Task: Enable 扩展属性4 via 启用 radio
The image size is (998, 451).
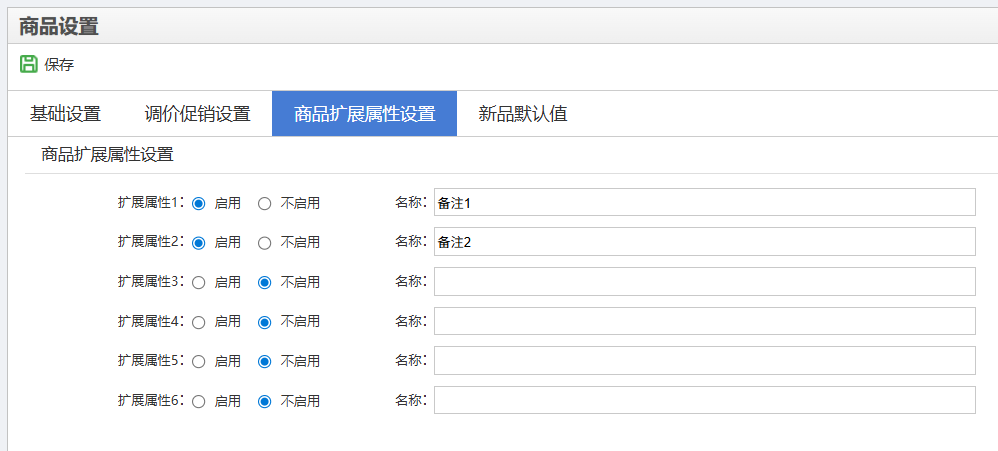Action: (x=199, y=322)
